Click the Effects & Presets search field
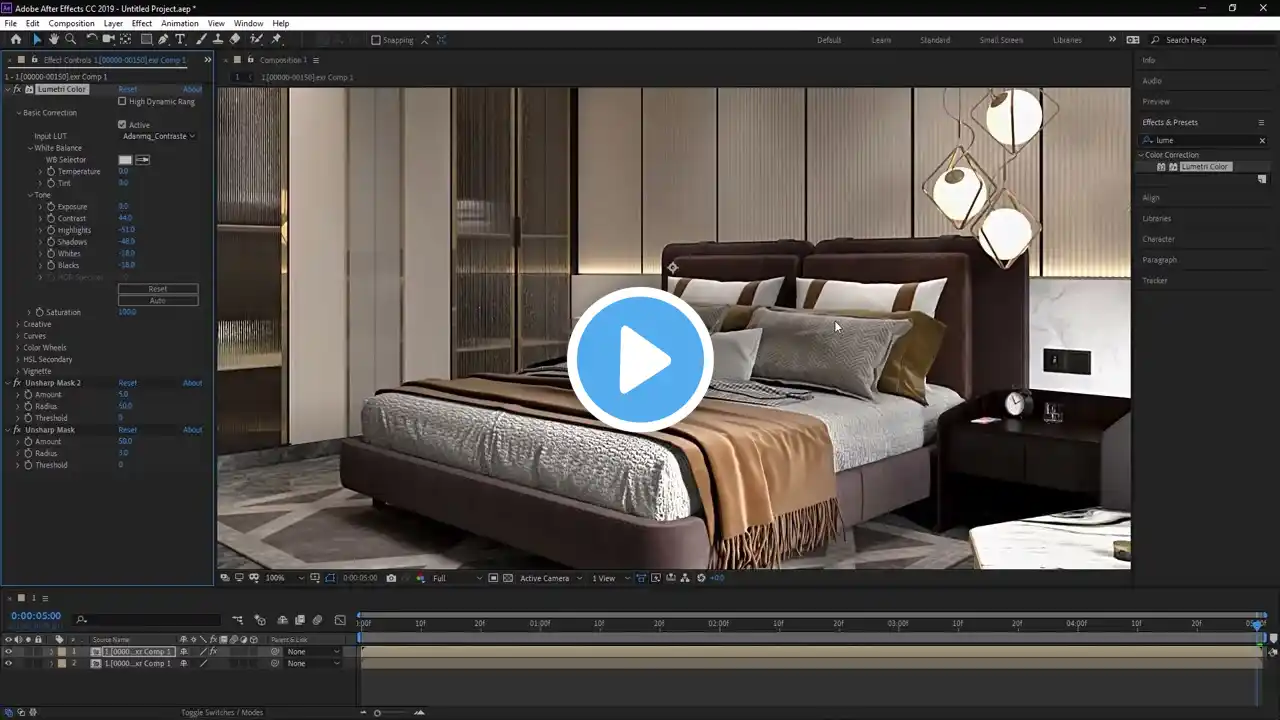This screenshot has height=720, width=1280. pyautogui.click(x=1205, y=140)
